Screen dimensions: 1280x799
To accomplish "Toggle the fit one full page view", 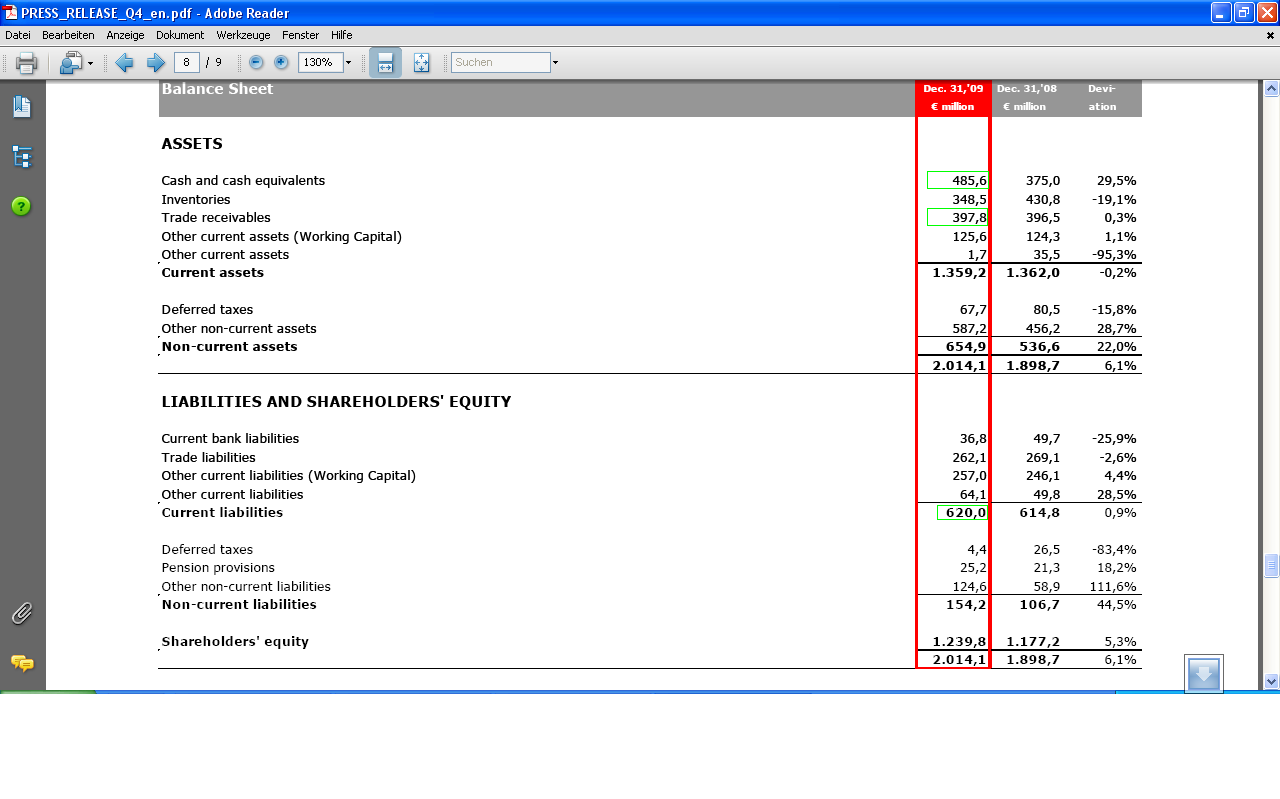I will pyautogui.click(x=421, y=63).
